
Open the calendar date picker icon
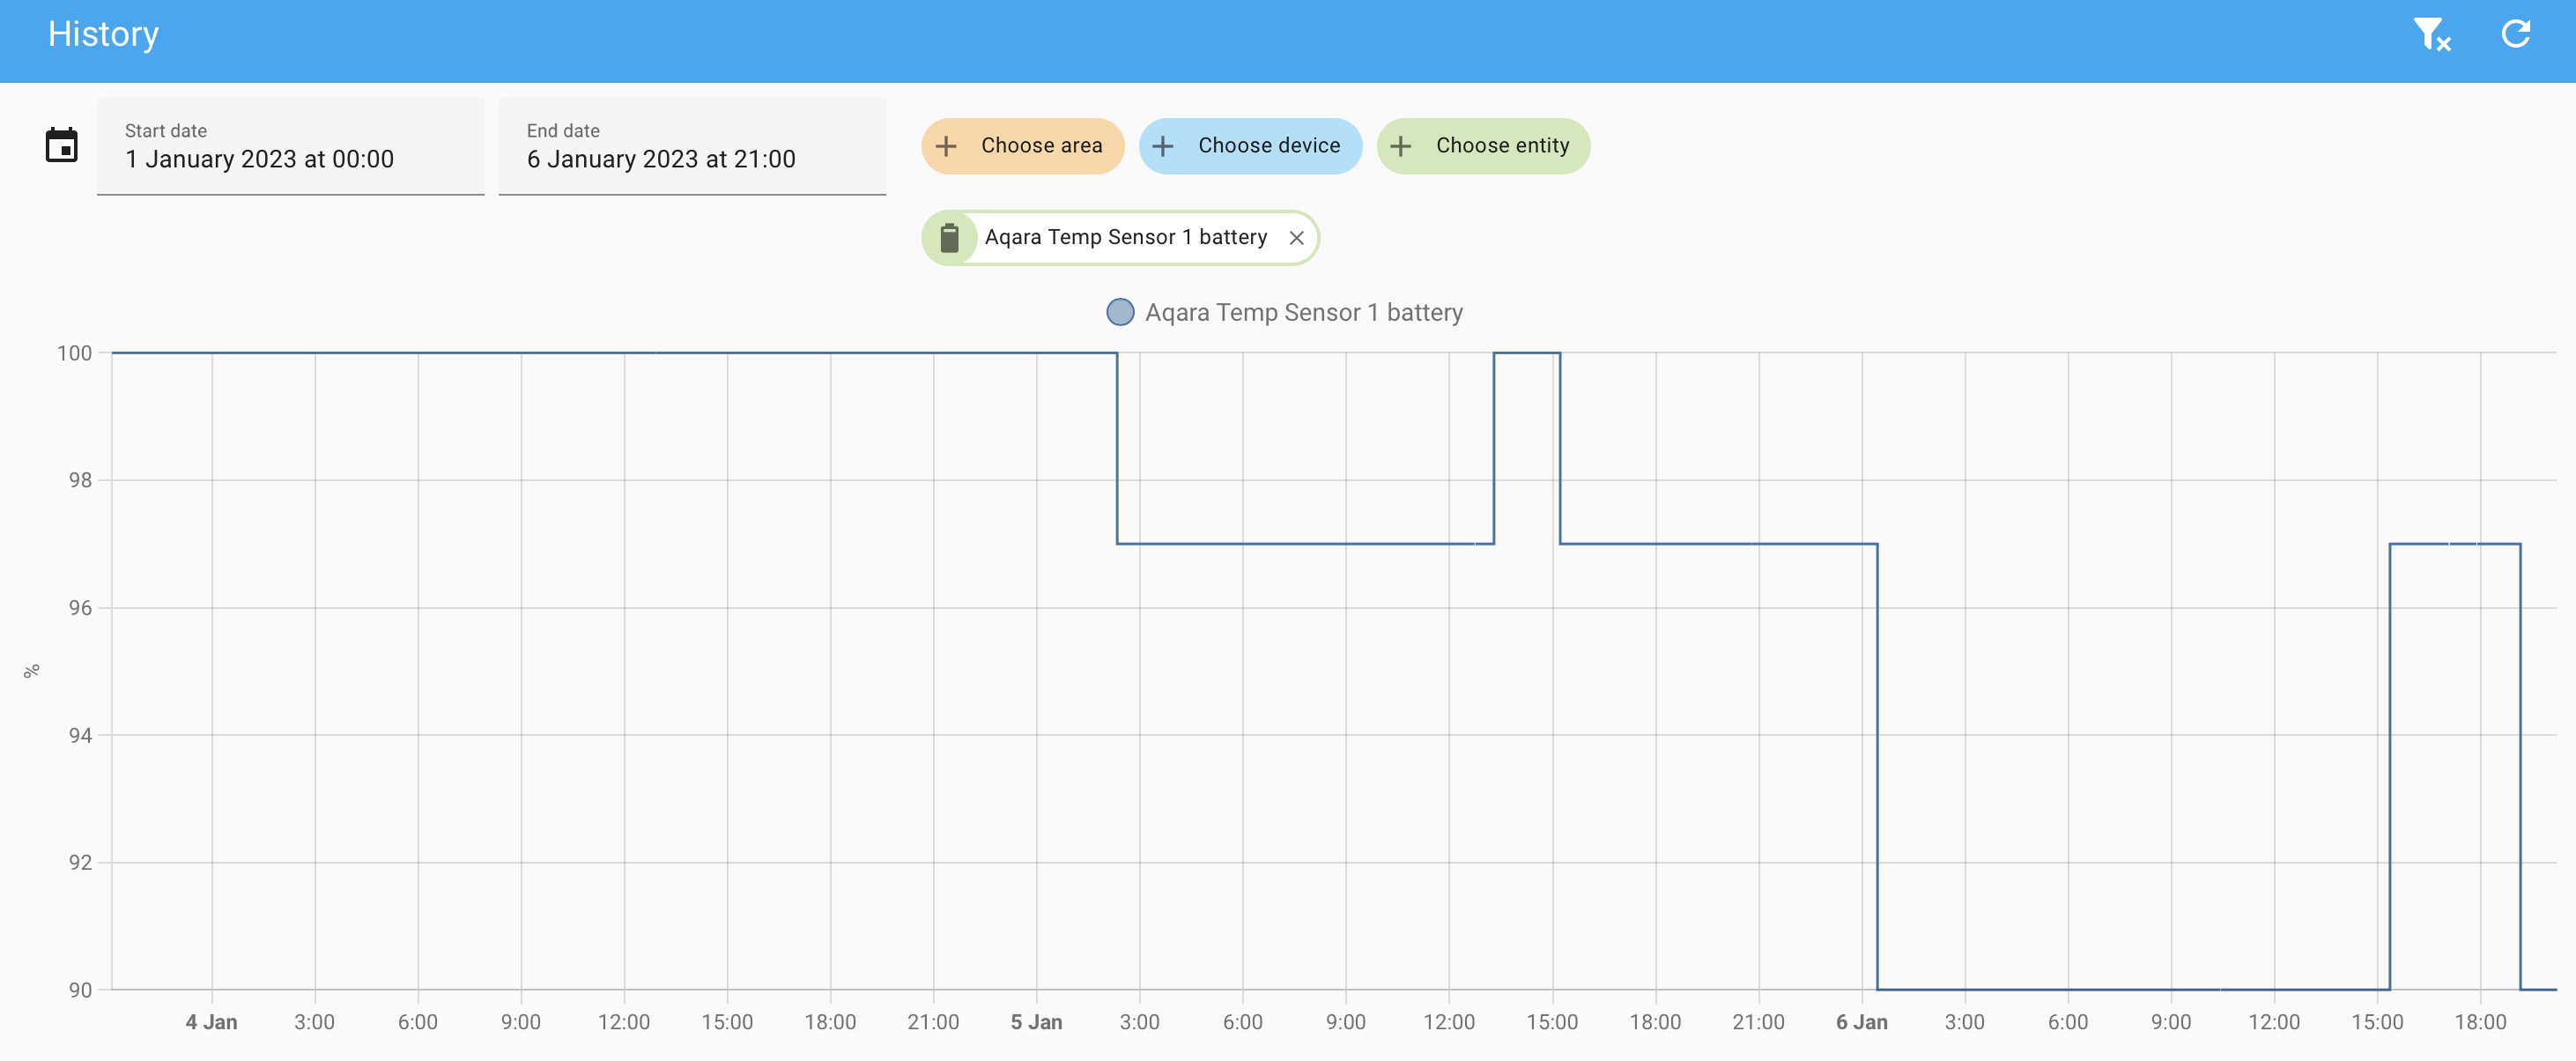61,145
